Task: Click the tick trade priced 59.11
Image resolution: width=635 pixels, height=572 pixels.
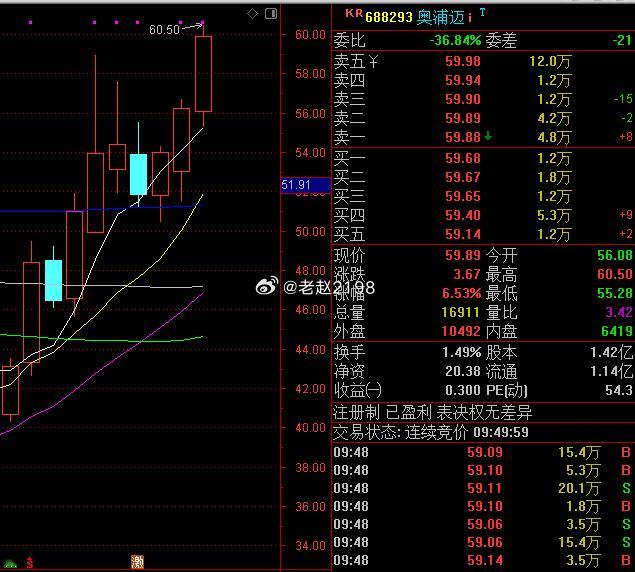Action: tap(484, 489)
